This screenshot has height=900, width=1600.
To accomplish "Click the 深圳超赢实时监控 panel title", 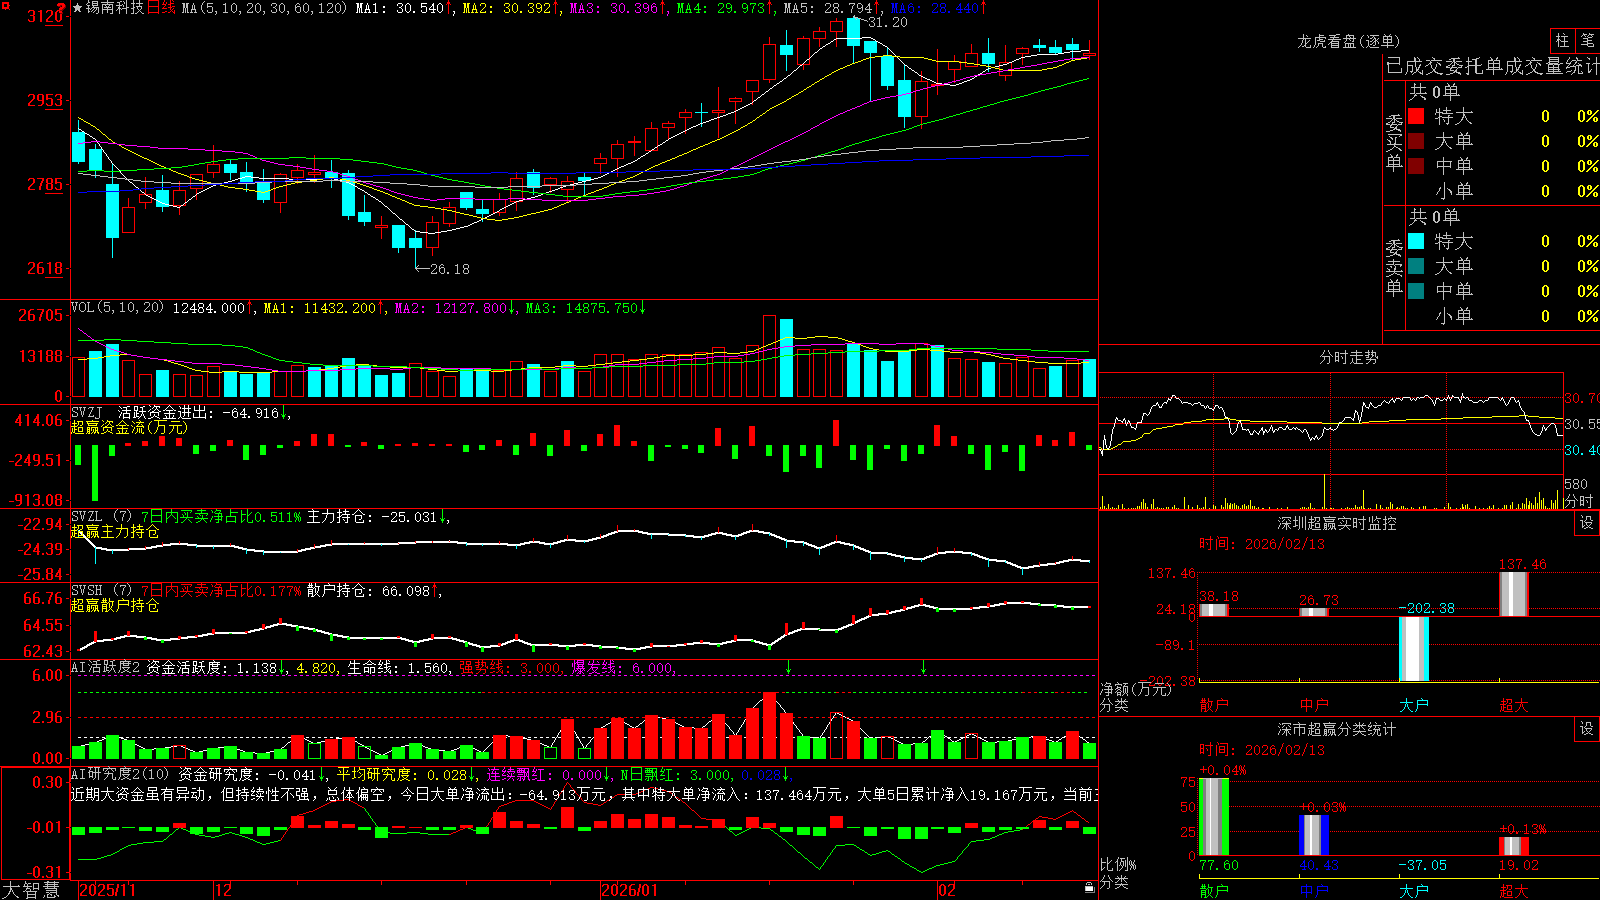I will pyautogui.click(x=1336, y=523).
